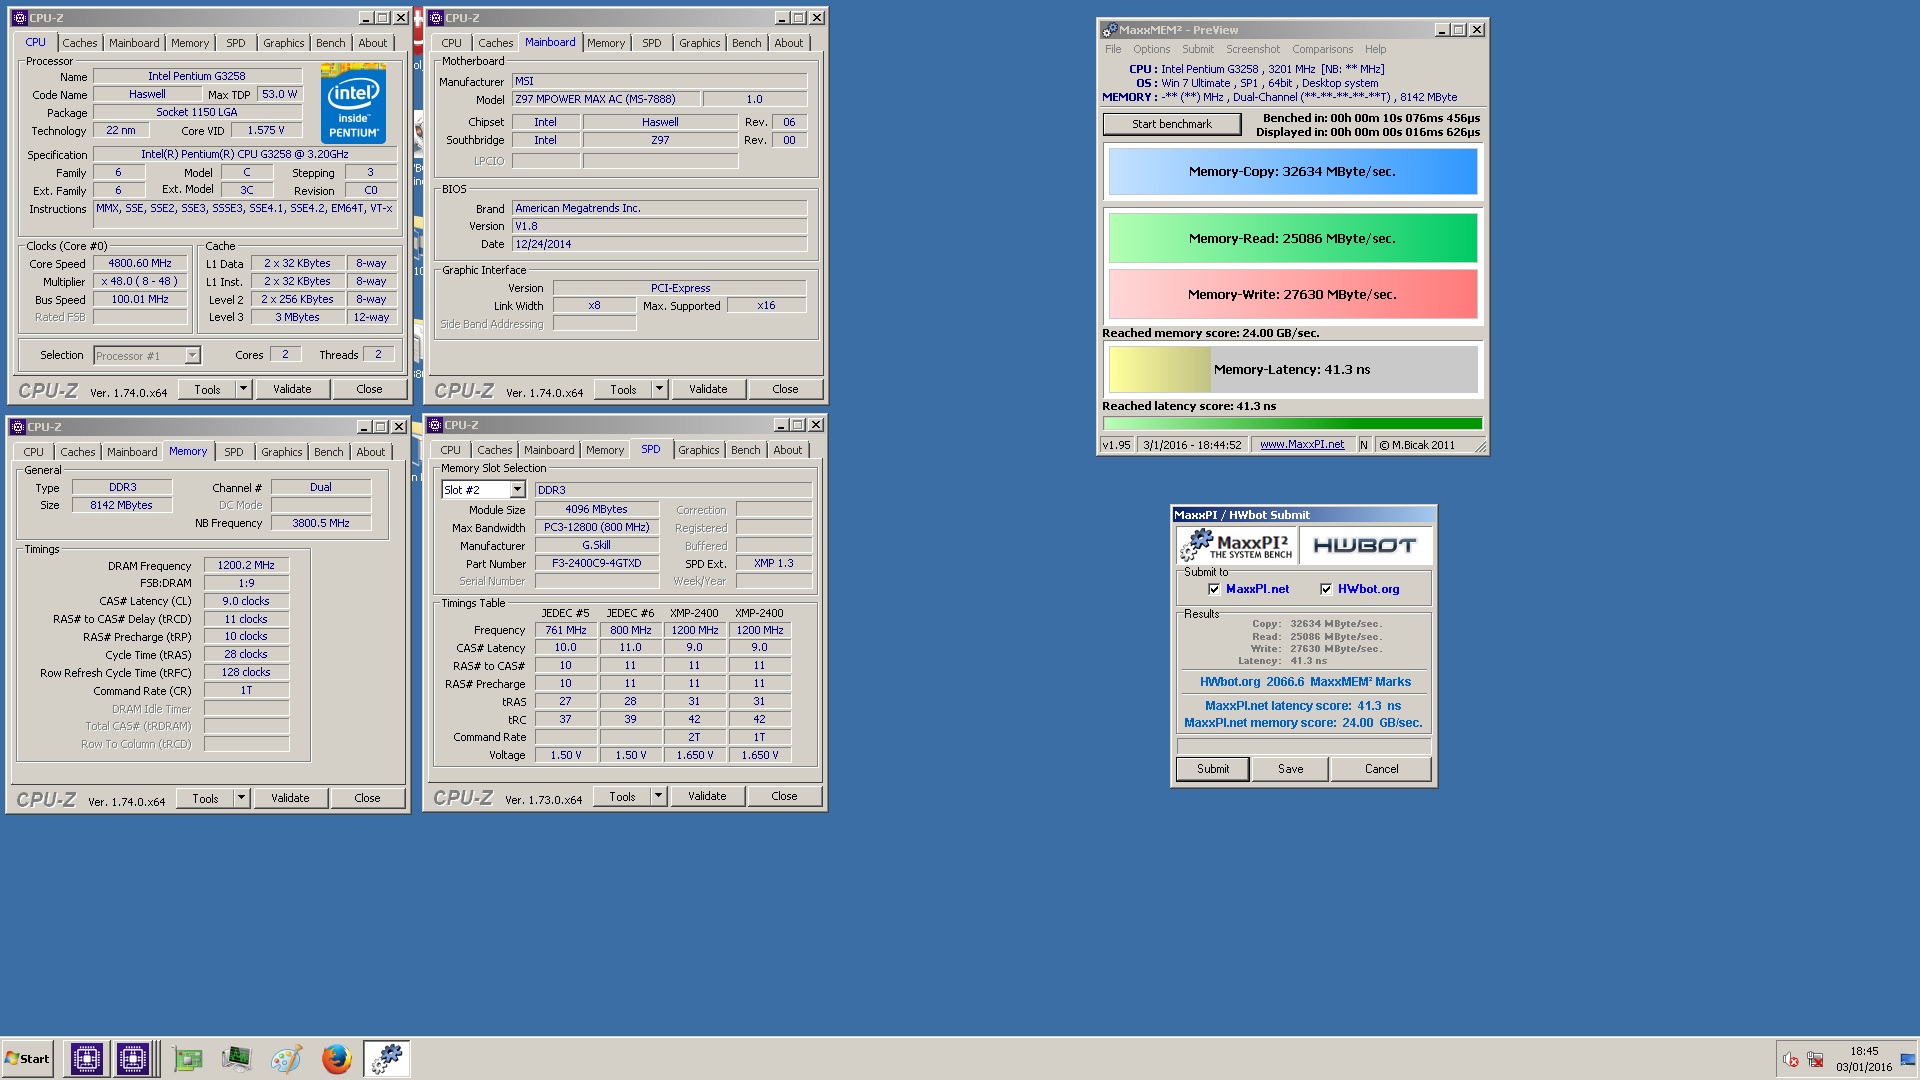Expand Tools arrow in Mainboard-tab CPU-Z window
Screen dimensions: 1920x1080
[659, 389]
